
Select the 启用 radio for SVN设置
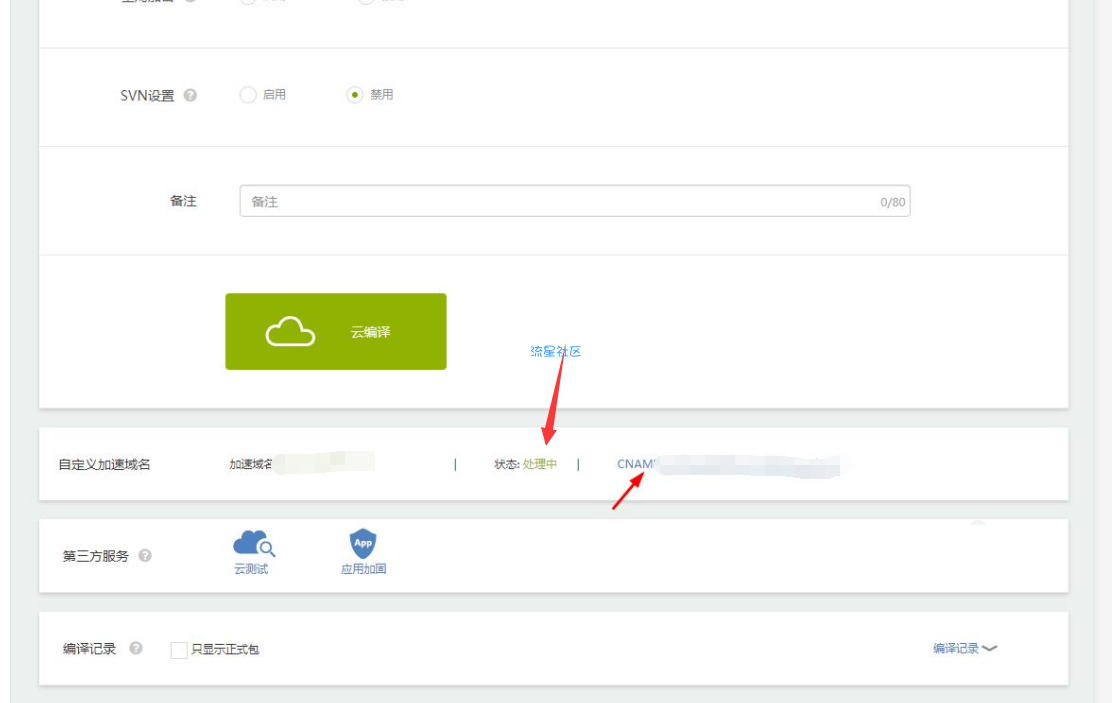[x=248, y=94]
